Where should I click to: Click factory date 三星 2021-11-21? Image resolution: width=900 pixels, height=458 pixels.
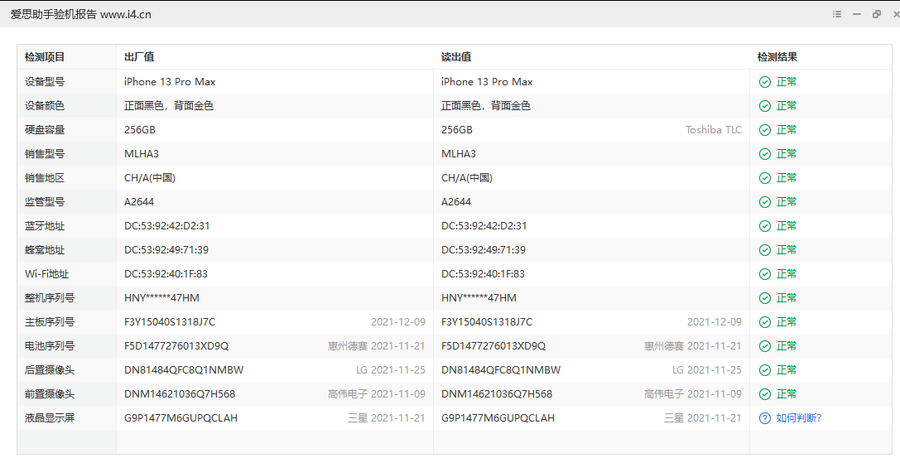(x=386, y=418)
